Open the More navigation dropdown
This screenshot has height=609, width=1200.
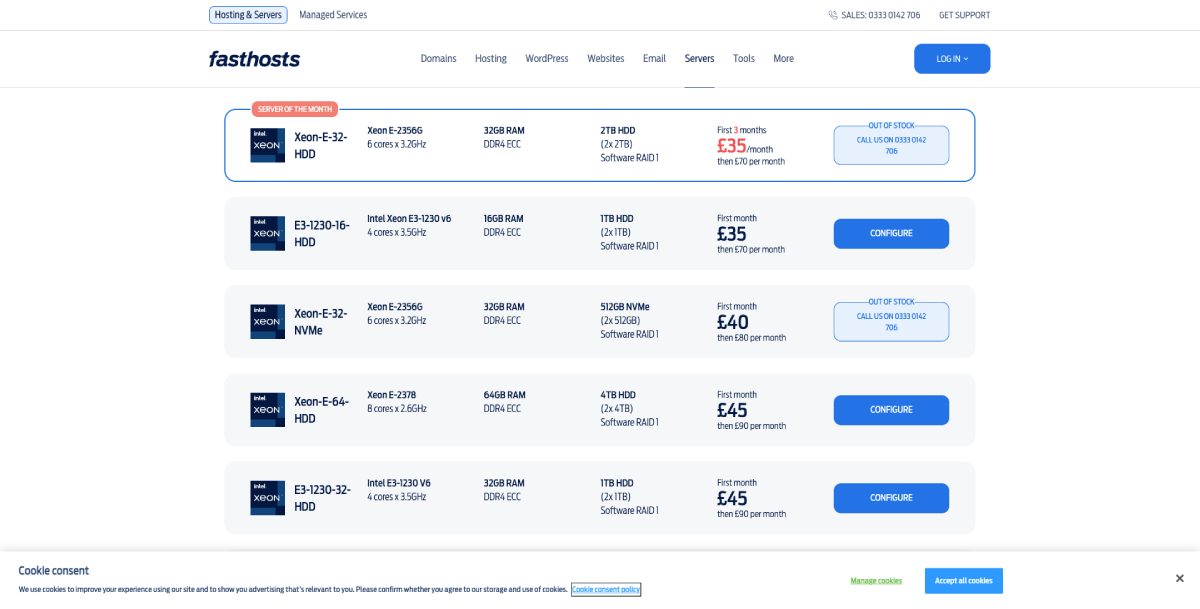(x=783, y=58)
